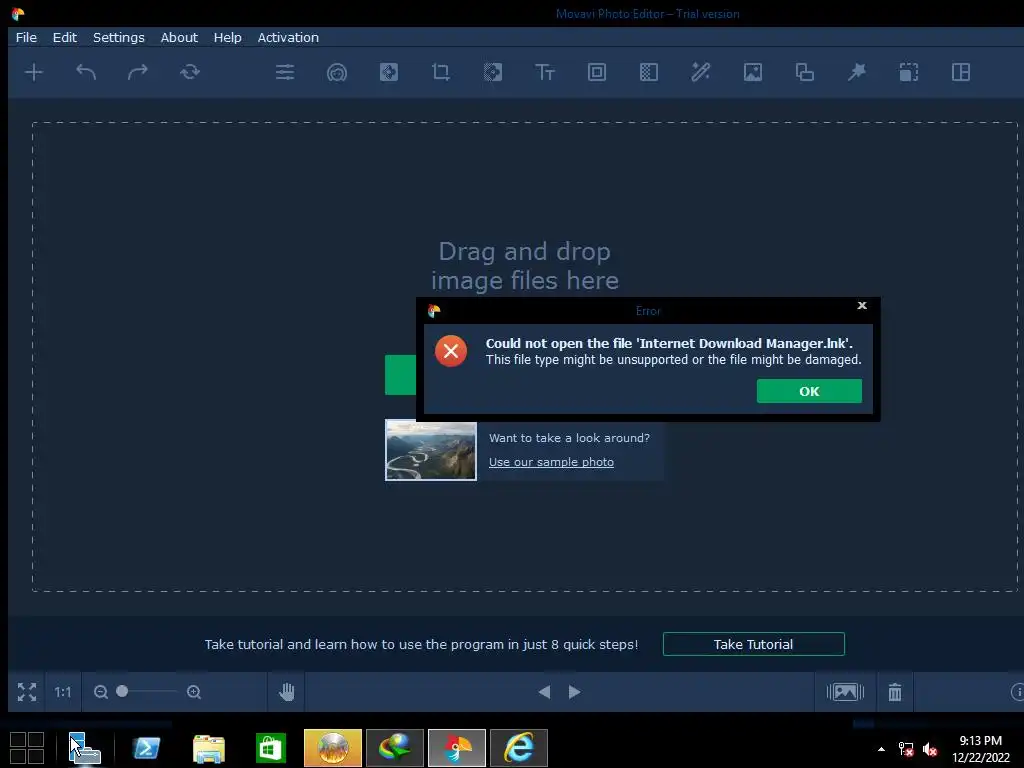Open Windows Store from the taskbar
Image resolution: width=1024 pixels, height=768 pixels.
click(x=271, y=748)
